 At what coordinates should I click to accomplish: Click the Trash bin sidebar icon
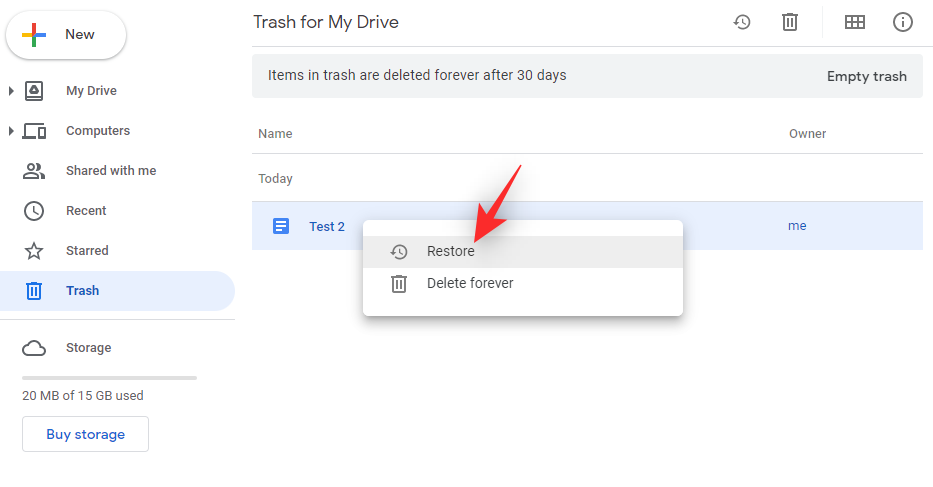34,291
